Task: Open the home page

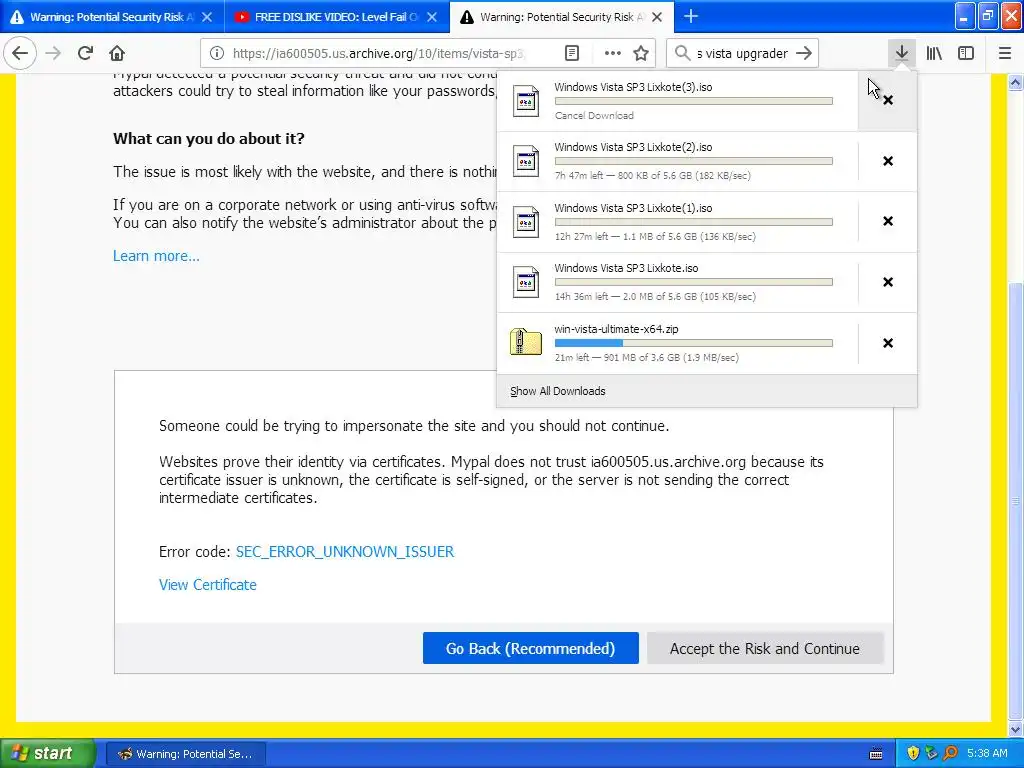Action: (117, 53)
